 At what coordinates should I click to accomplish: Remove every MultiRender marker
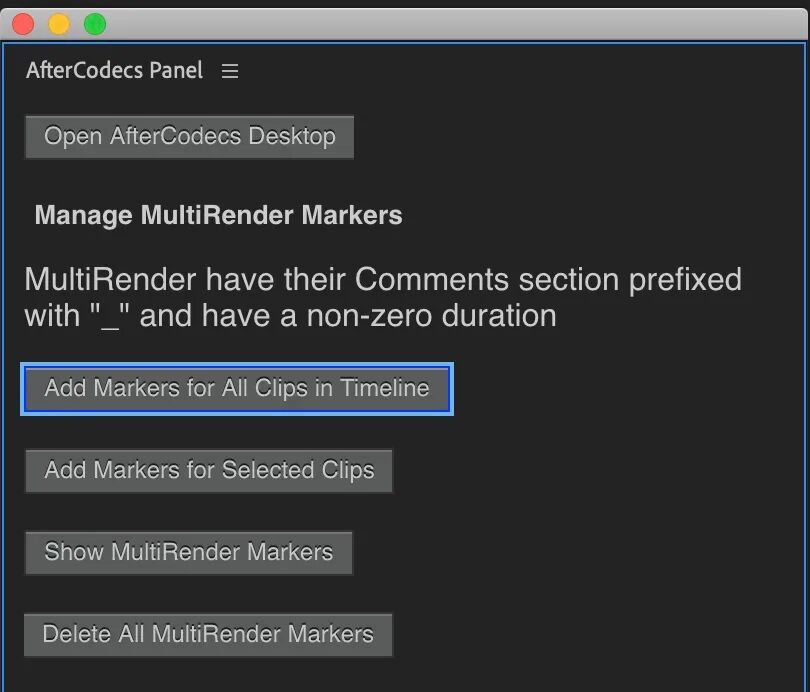tap(208, 634)
